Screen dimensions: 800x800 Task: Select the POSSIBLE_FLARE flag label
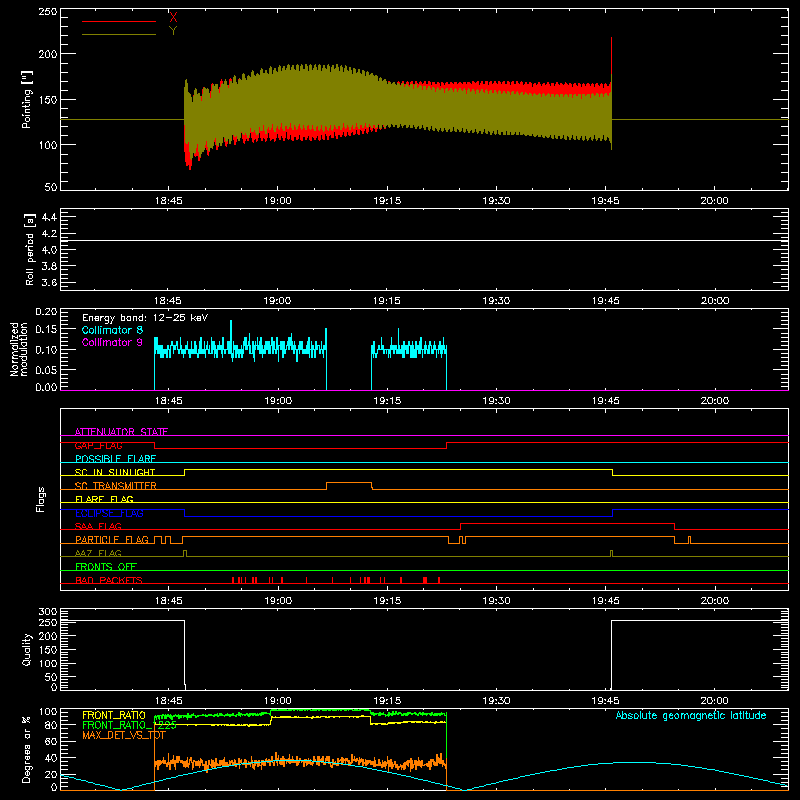(x=115, y=459)
